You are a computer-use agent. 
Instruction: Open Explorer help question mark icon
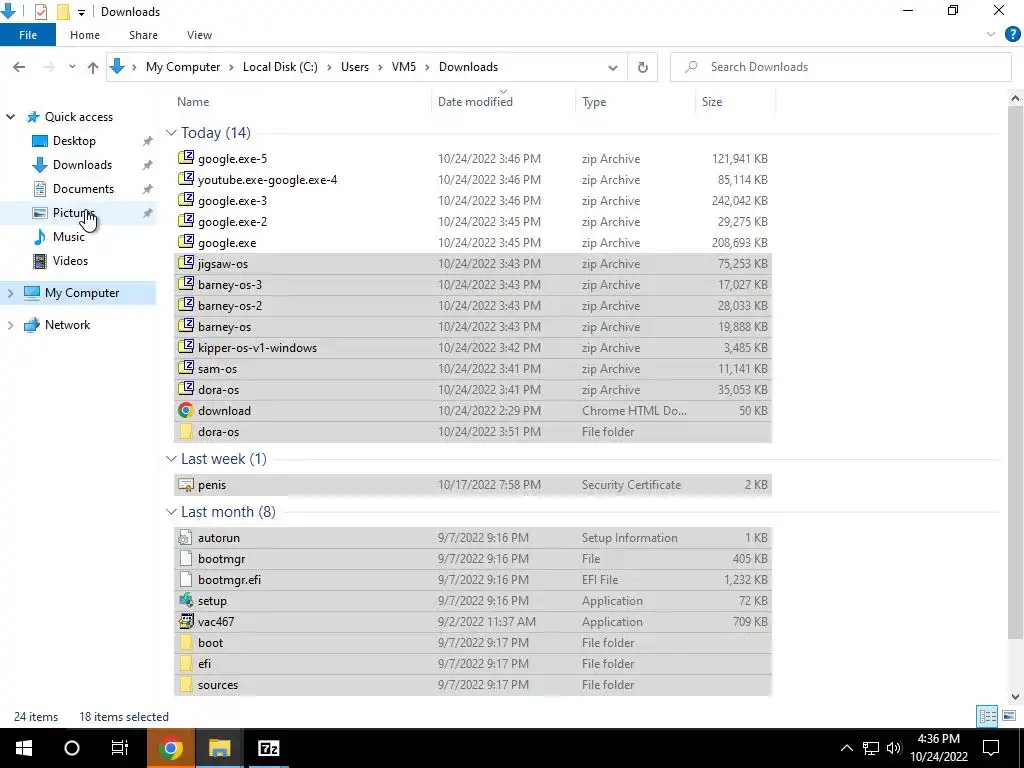point(1012,35)
